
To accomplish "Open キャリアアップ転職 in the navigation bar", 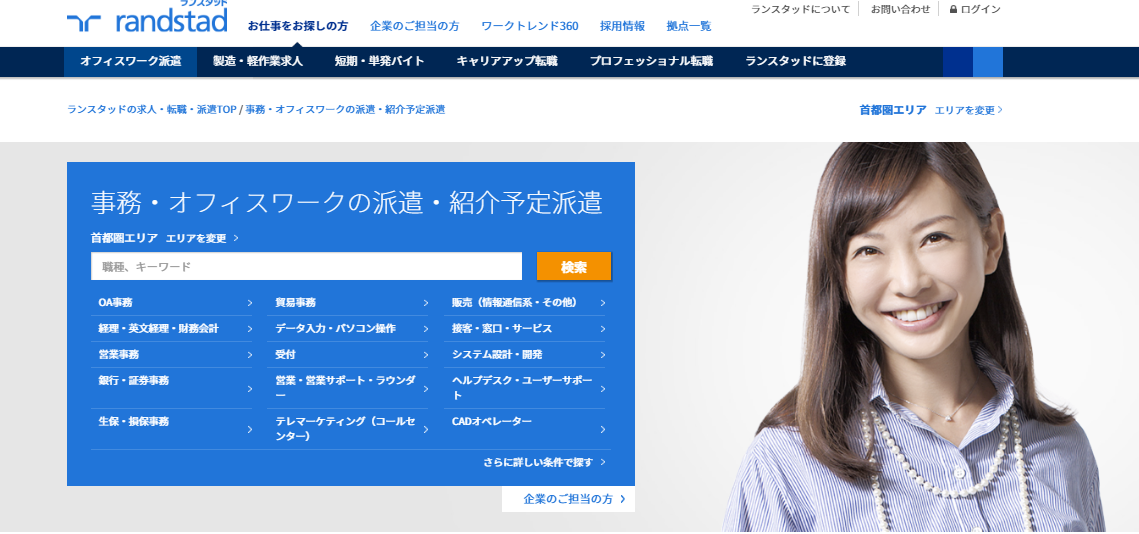I will click(507, 62).
